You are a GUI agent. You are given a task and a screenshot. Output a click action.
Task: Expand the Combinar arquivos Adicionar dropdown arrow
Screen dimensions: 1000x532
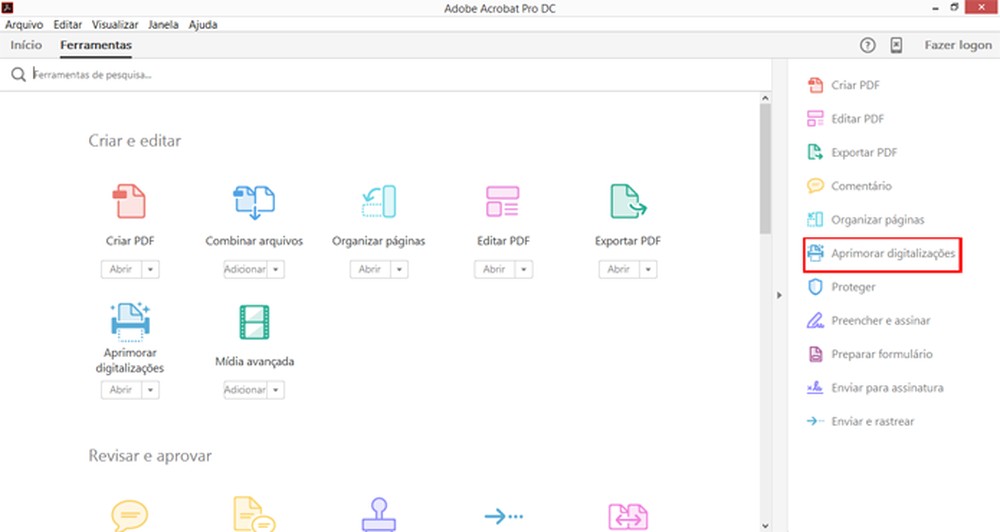click(276, 269)
